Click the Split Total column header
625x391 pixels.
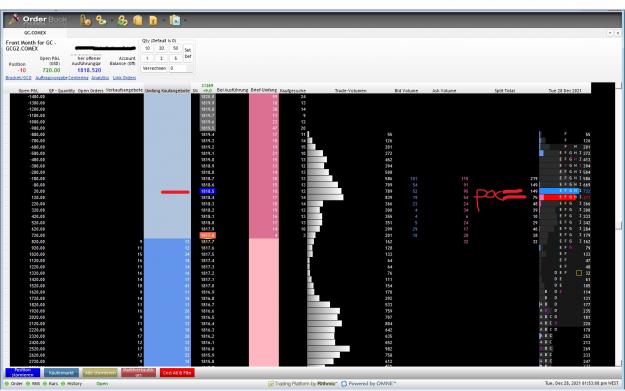tap(505, 91)
